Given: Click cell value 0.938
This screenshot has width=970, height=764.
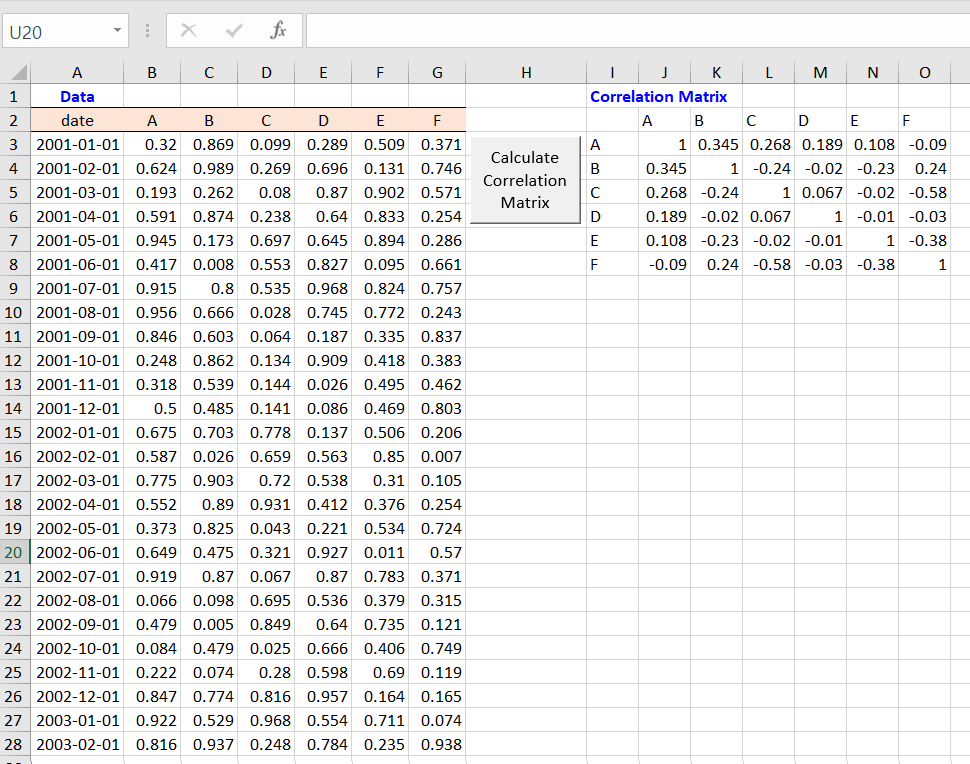Looking at the screenshot, I should 437,744.
